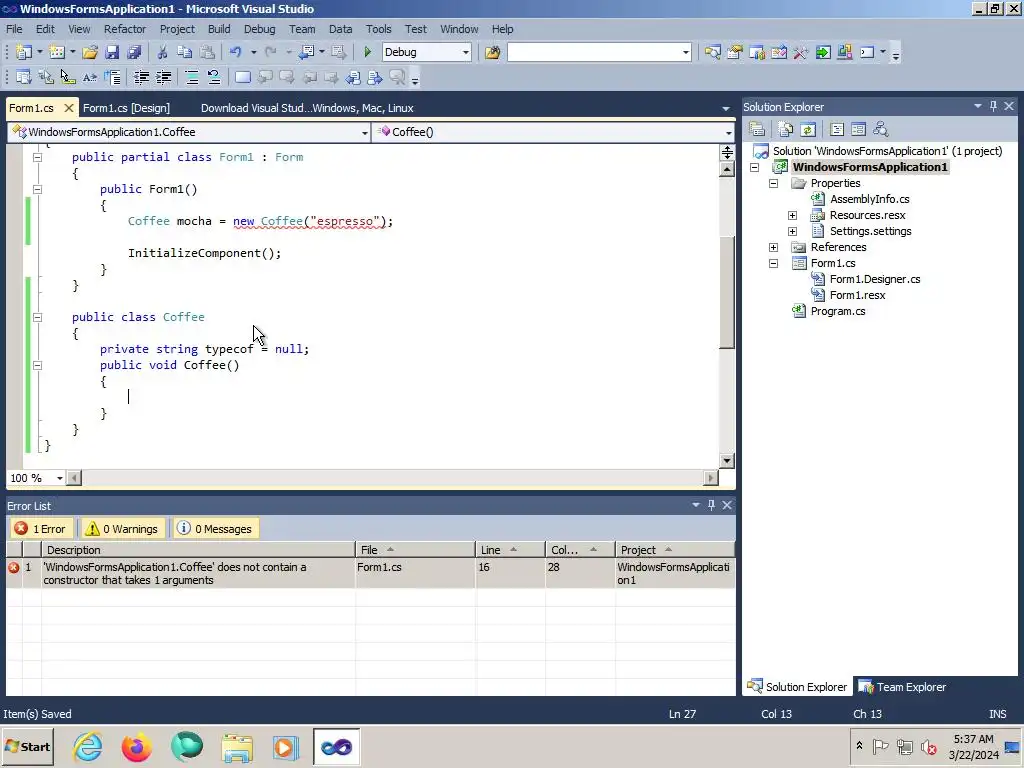Click the Windows Start button
Viewport: 1024px width, 768px height.
pyautogui.click(x=27, y=746)
